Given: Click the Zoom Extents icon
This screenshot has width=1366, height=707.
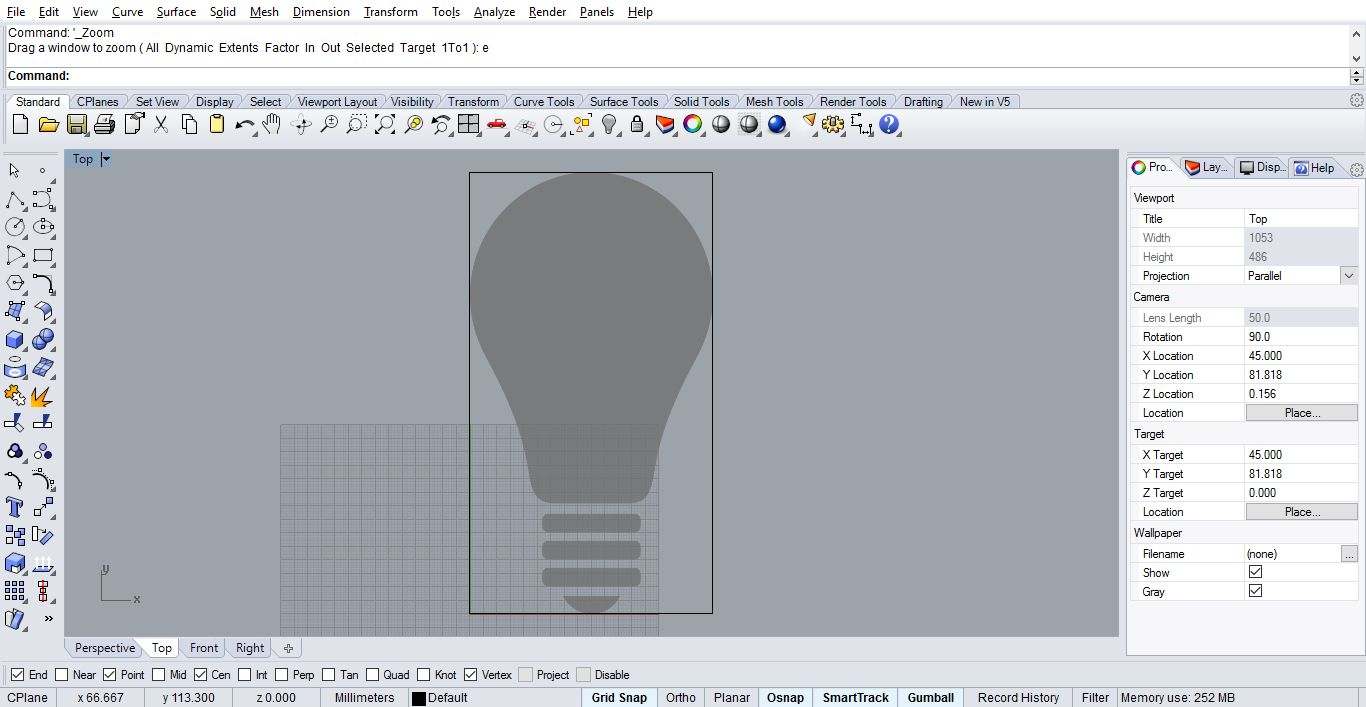Looking at the screenshot, I should point(385,125).
